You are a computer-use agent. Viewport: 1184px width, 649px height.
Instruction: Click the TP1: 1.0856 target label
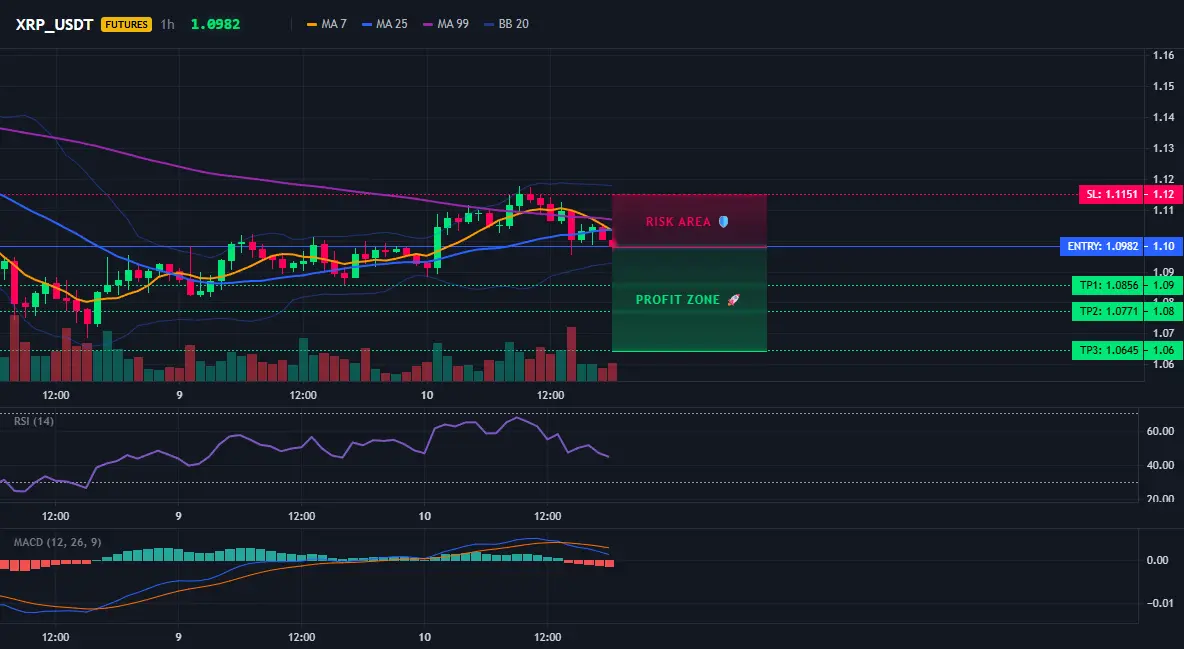pos(1108,285)
